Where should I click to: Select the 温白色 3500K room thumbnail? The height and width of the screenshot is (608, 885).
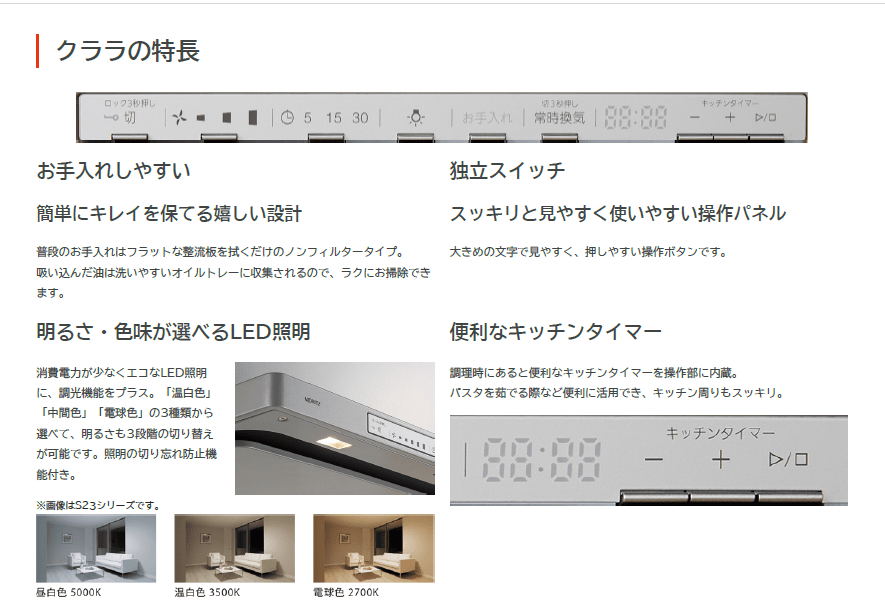234,548
